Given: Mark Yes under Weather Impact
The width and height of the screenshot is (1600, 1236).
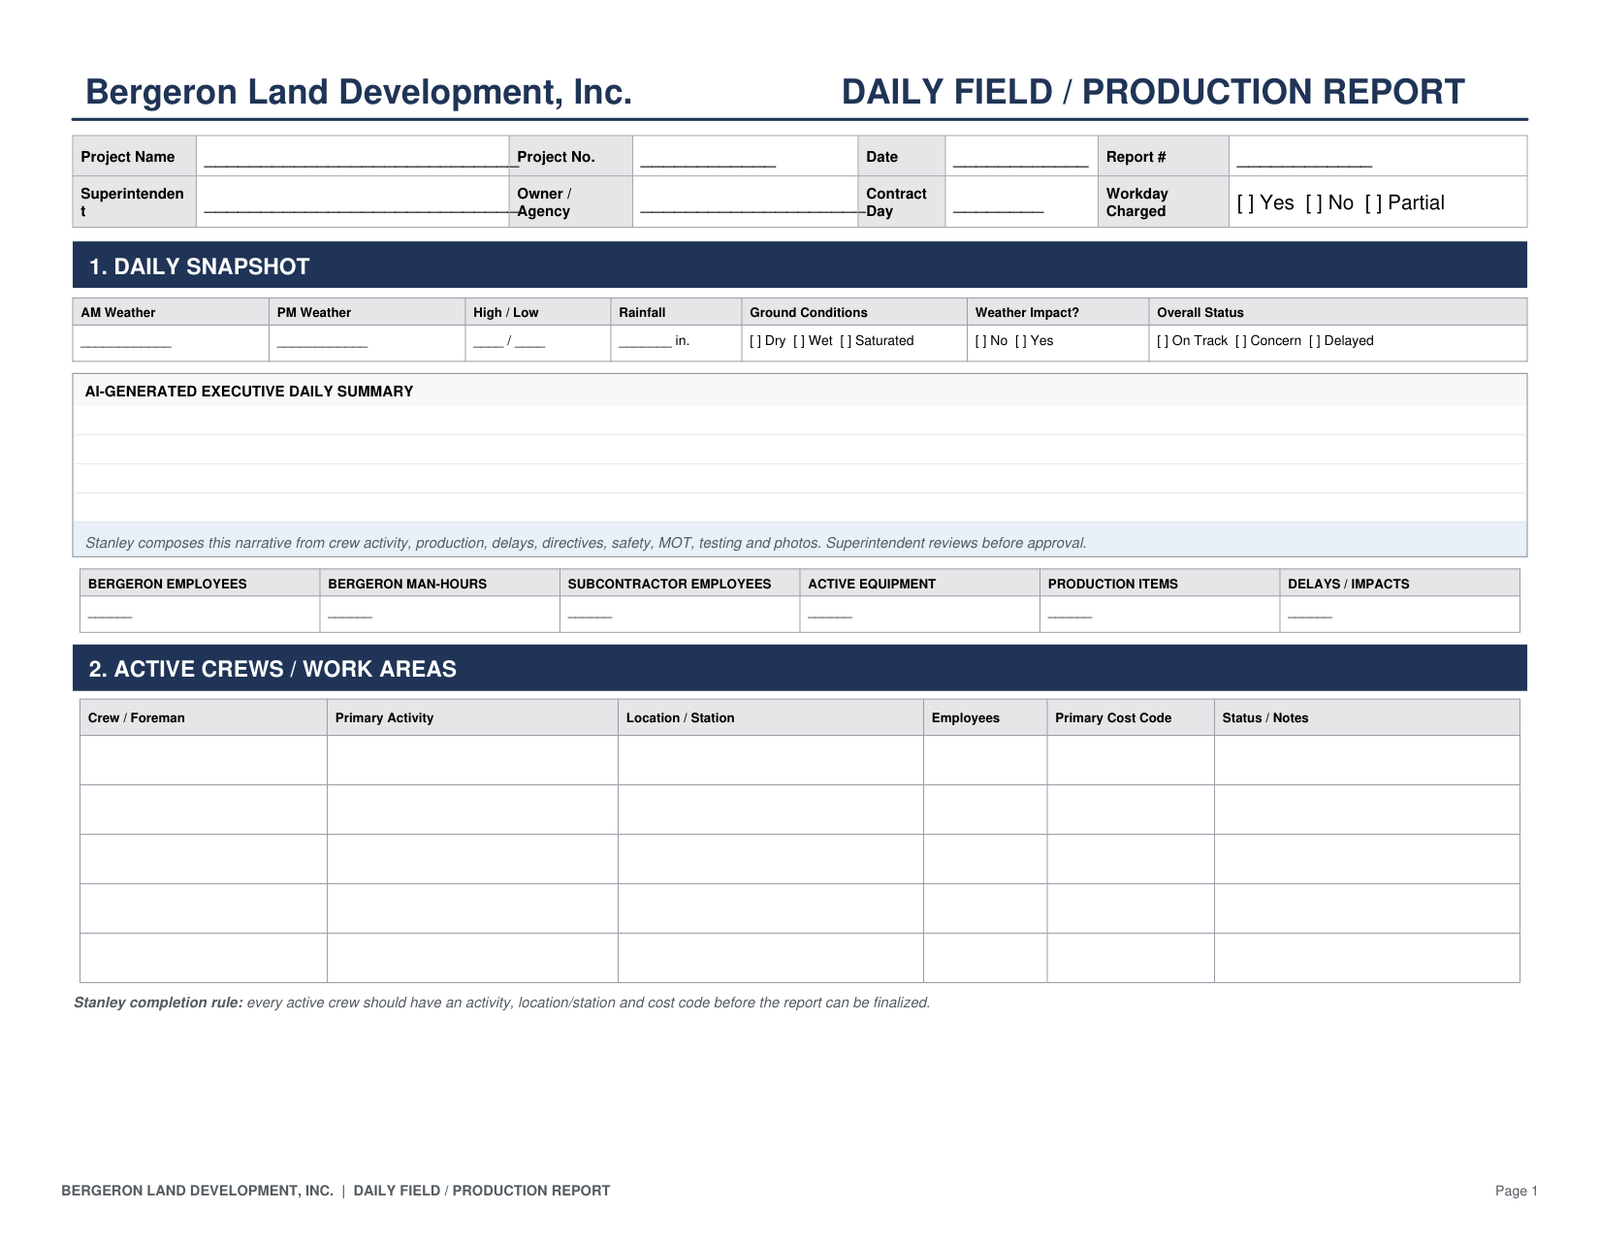Looking at the screenshot, I should click(1021, 341).
